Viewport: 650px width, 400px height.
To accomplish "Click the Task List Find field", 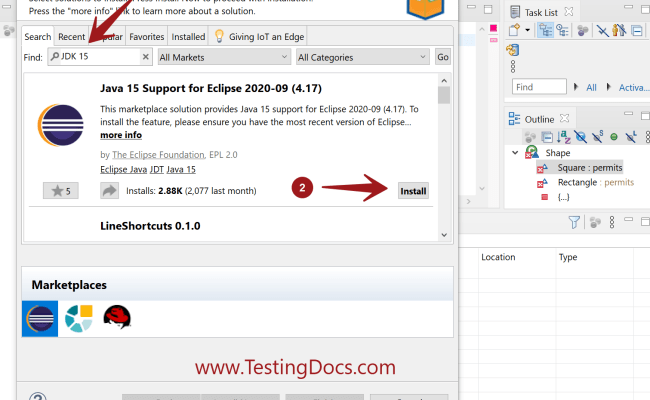I will click(539, 87).
